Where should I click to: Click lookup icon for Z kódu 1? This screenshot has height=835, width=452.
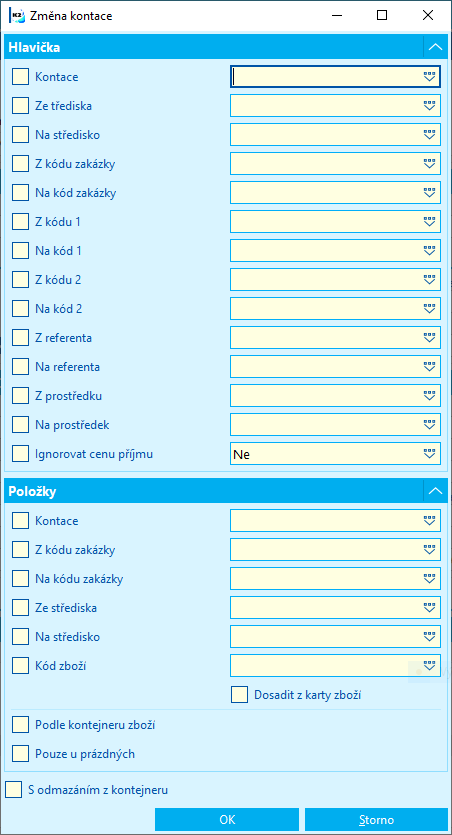[429, 222]
